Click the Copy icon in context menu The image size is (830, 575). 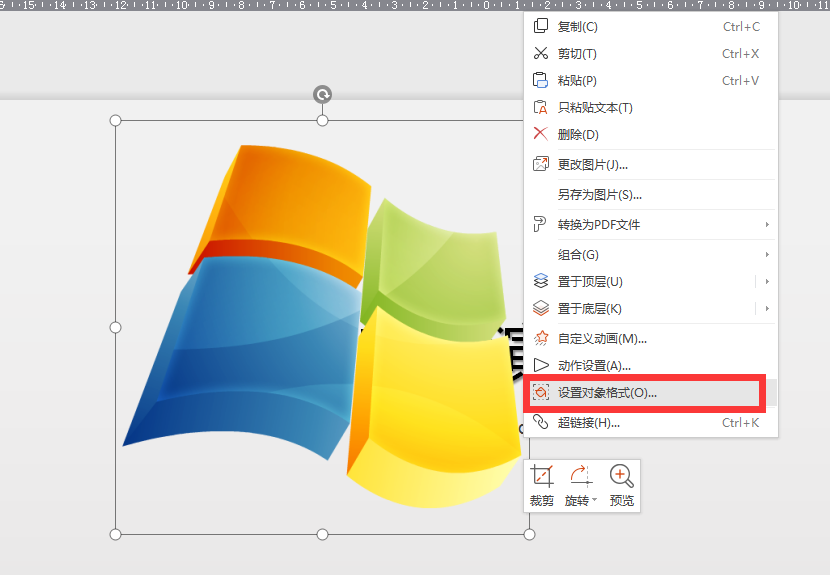(x=540, y=26)
